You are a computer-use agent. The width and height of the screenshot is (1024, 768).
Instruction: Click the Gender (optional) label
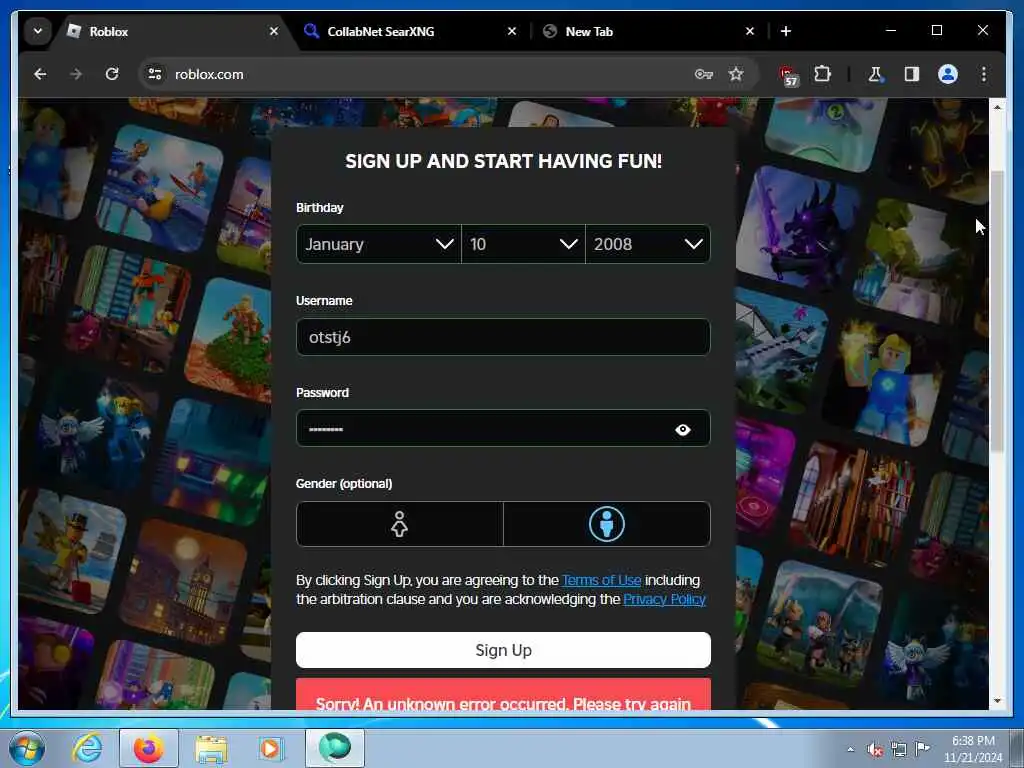coord(344,484)
